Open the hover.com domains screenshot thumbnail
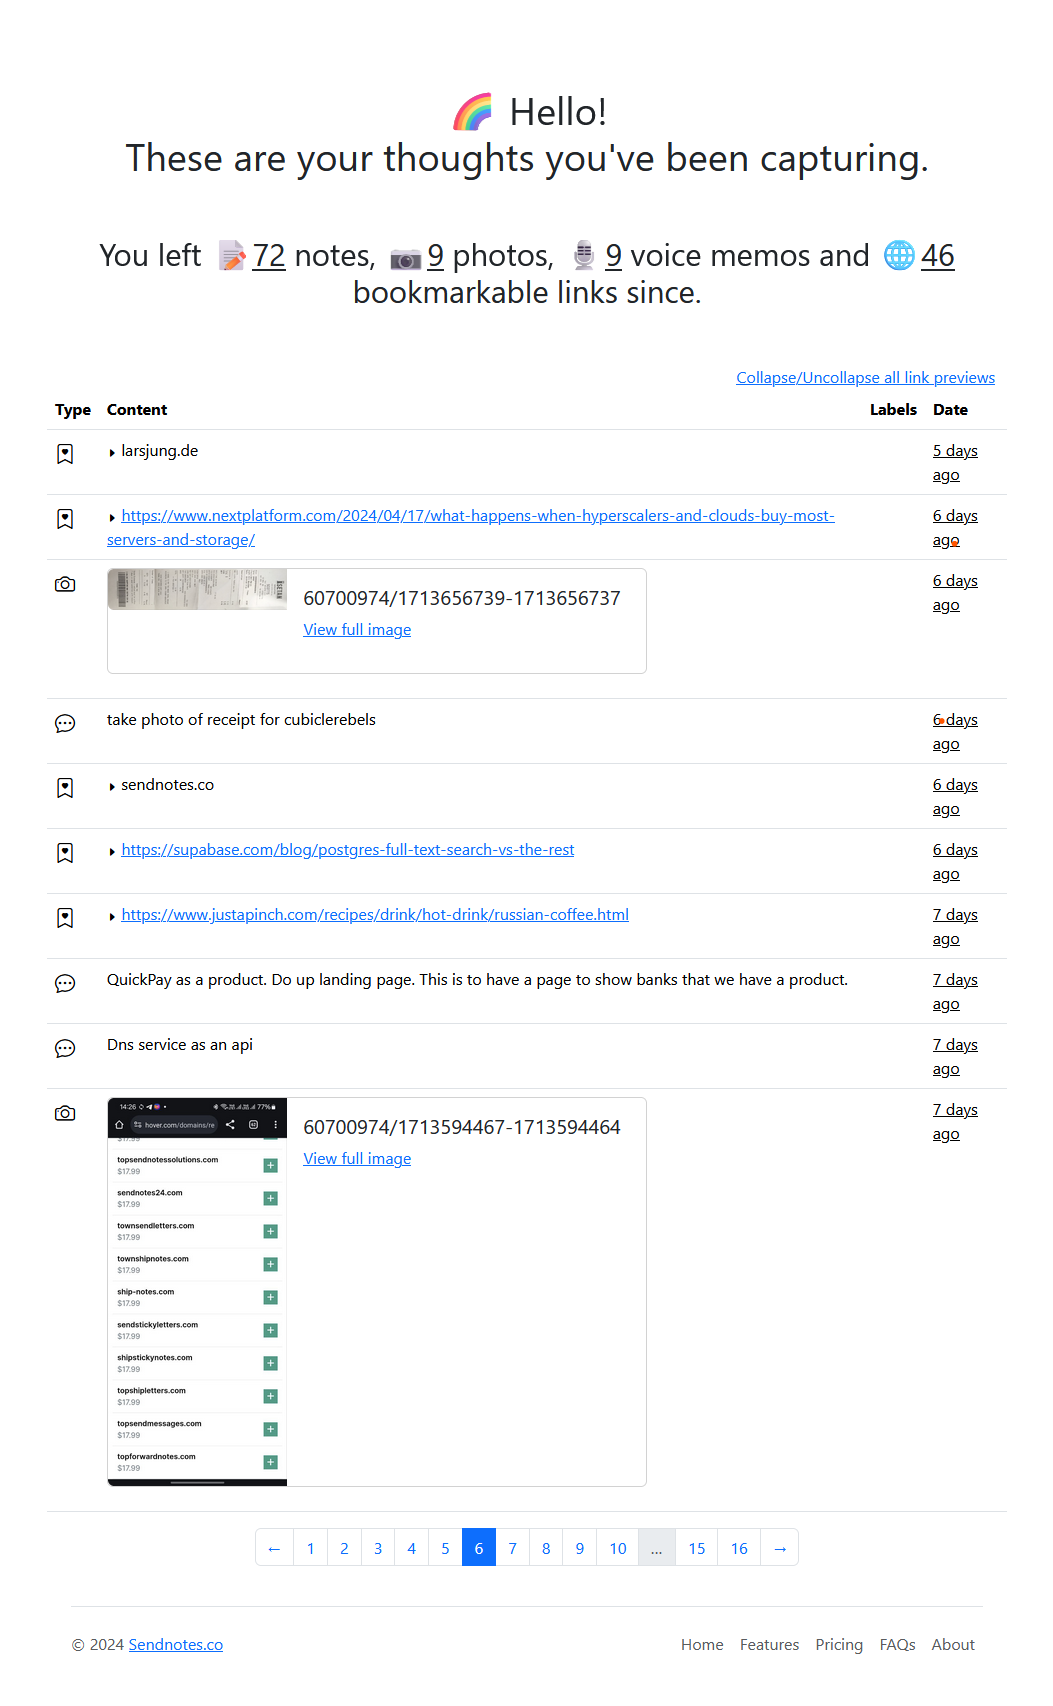Viewport: 1053px width, 1706px height. coord(197,1292)
